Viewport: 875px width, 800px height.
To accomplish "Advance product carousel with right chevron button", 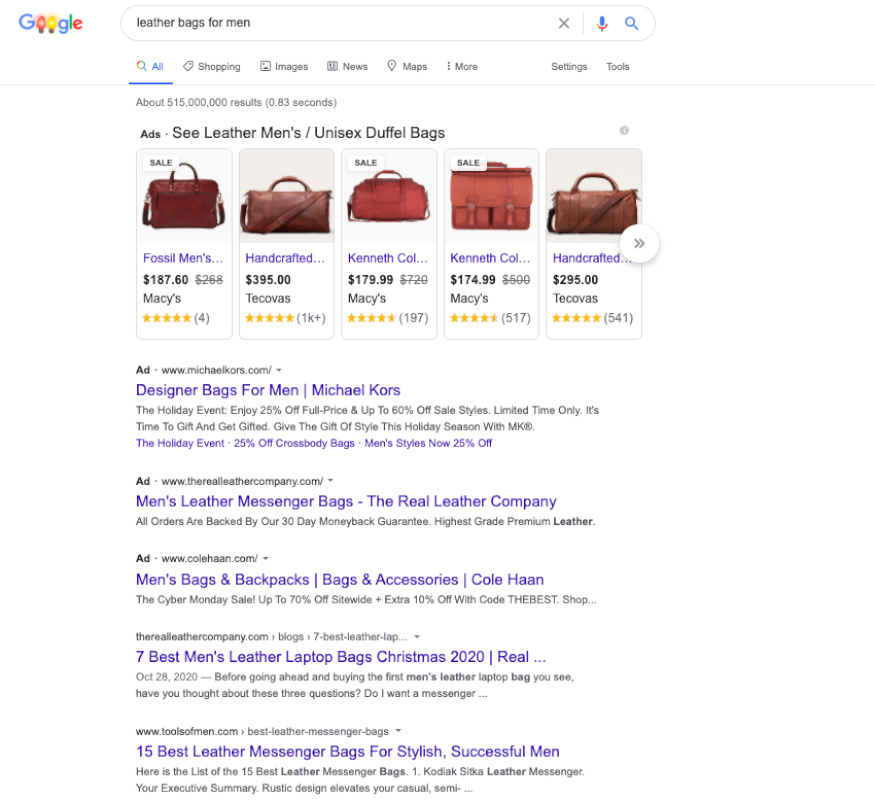I will point(640,243).
